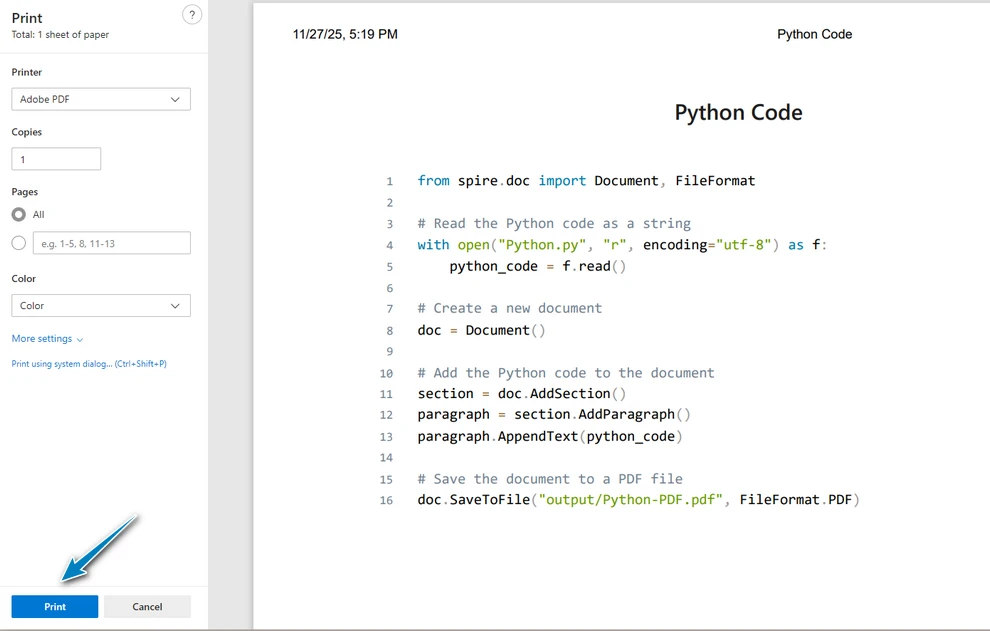990x631 pixels.
Task: Click the doc = Document() code line
Action: click(482, 330)
